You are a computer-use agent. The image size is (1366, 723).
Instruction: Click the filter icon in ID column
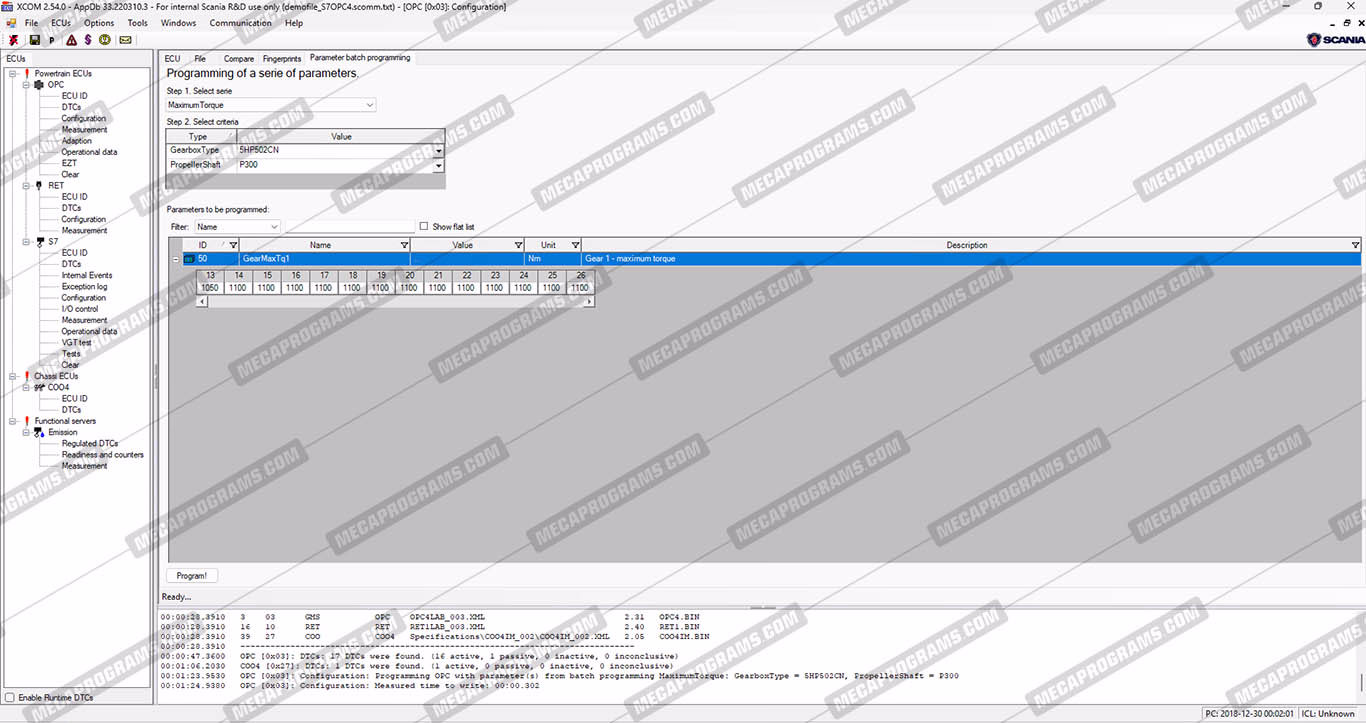[x=234, y=245]
